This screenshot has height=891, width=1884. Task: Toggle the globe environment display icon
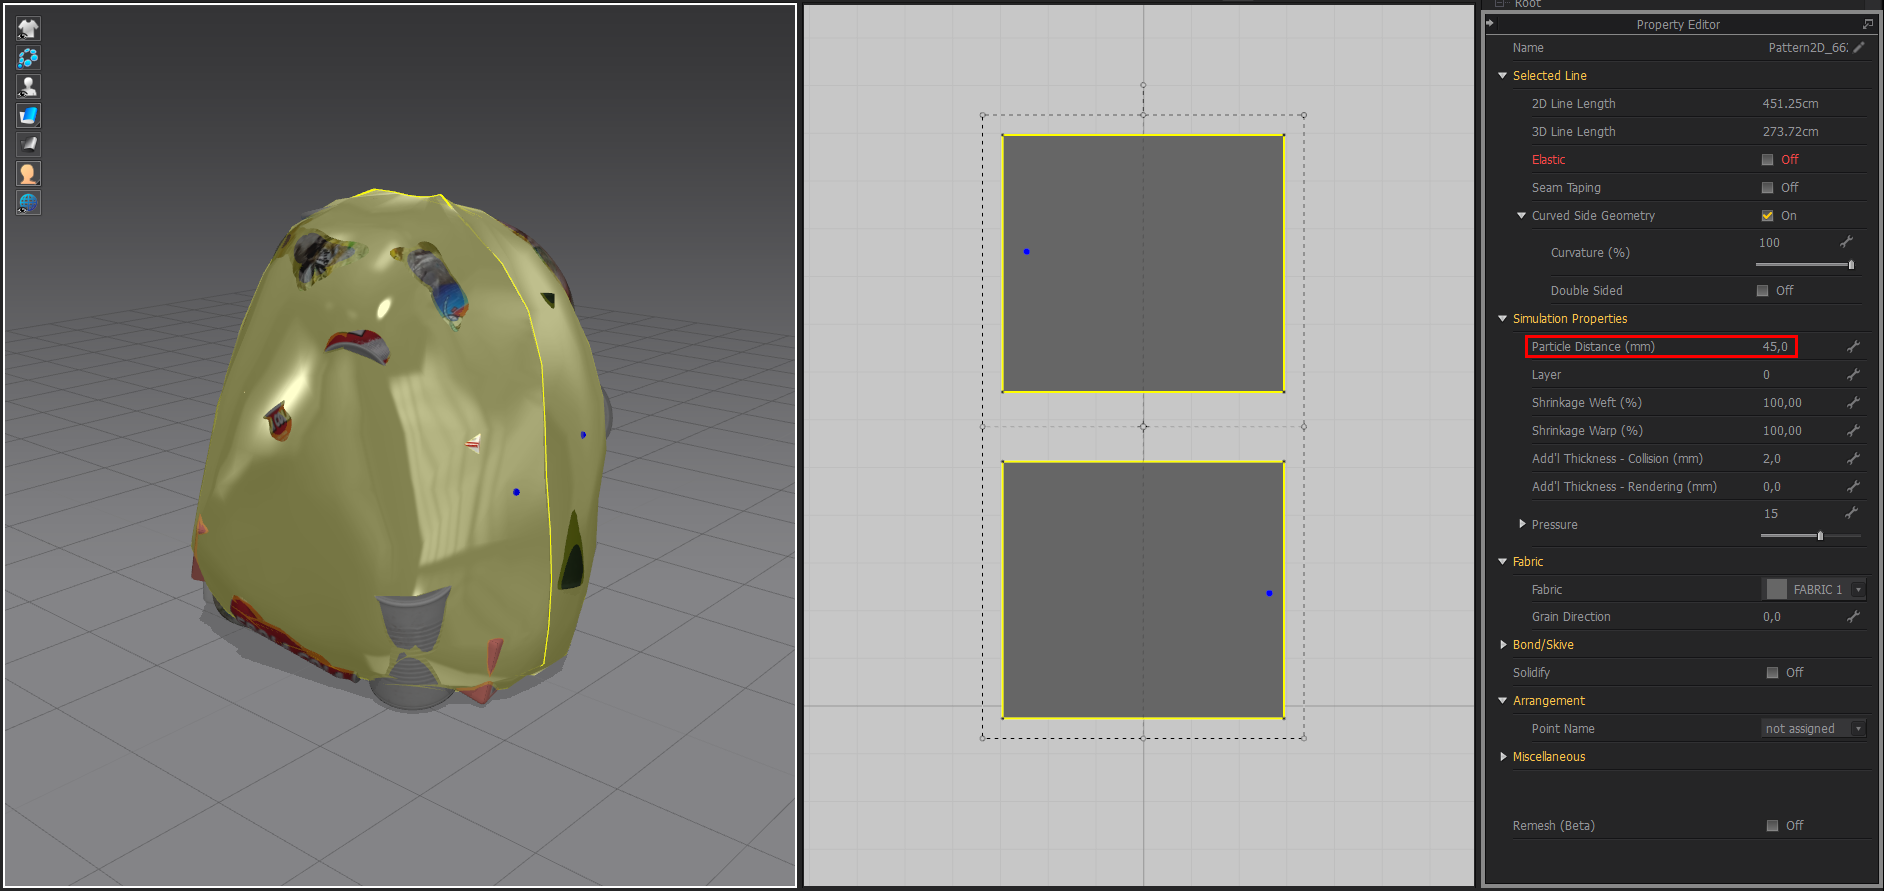pos(28,202)
